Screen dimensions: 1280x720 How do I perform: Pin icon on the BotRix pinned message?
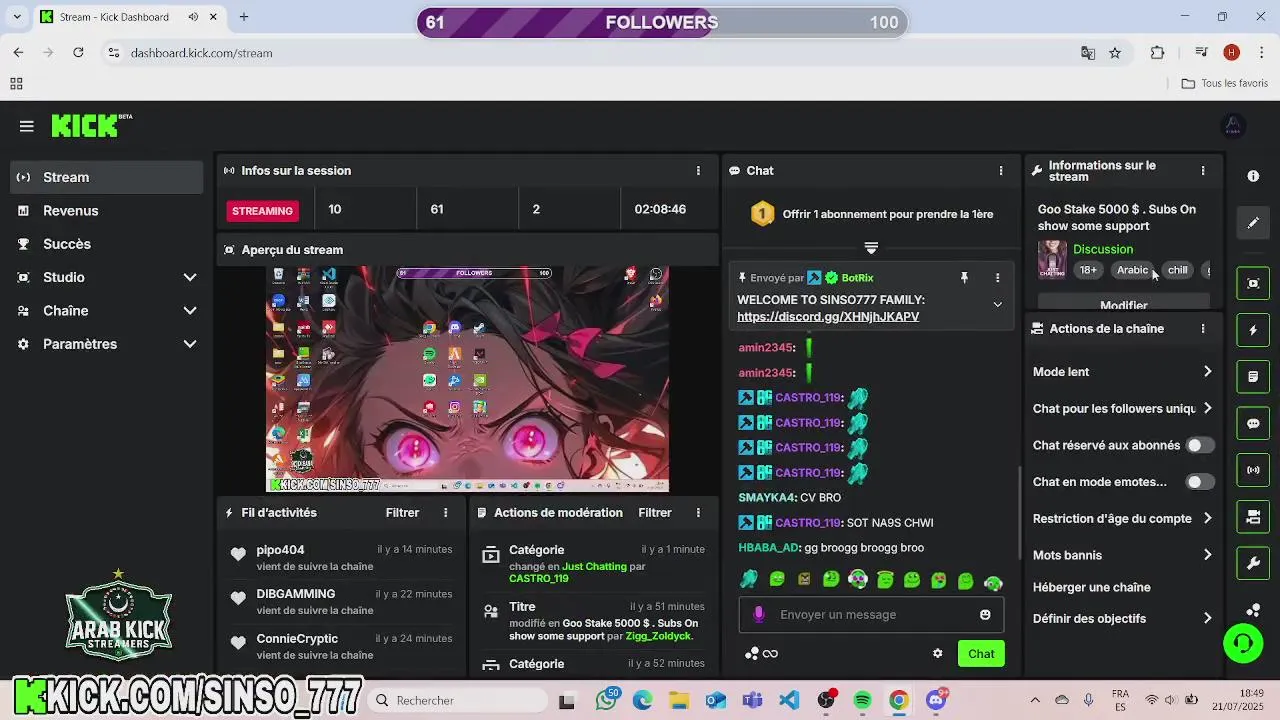[964, 278]
